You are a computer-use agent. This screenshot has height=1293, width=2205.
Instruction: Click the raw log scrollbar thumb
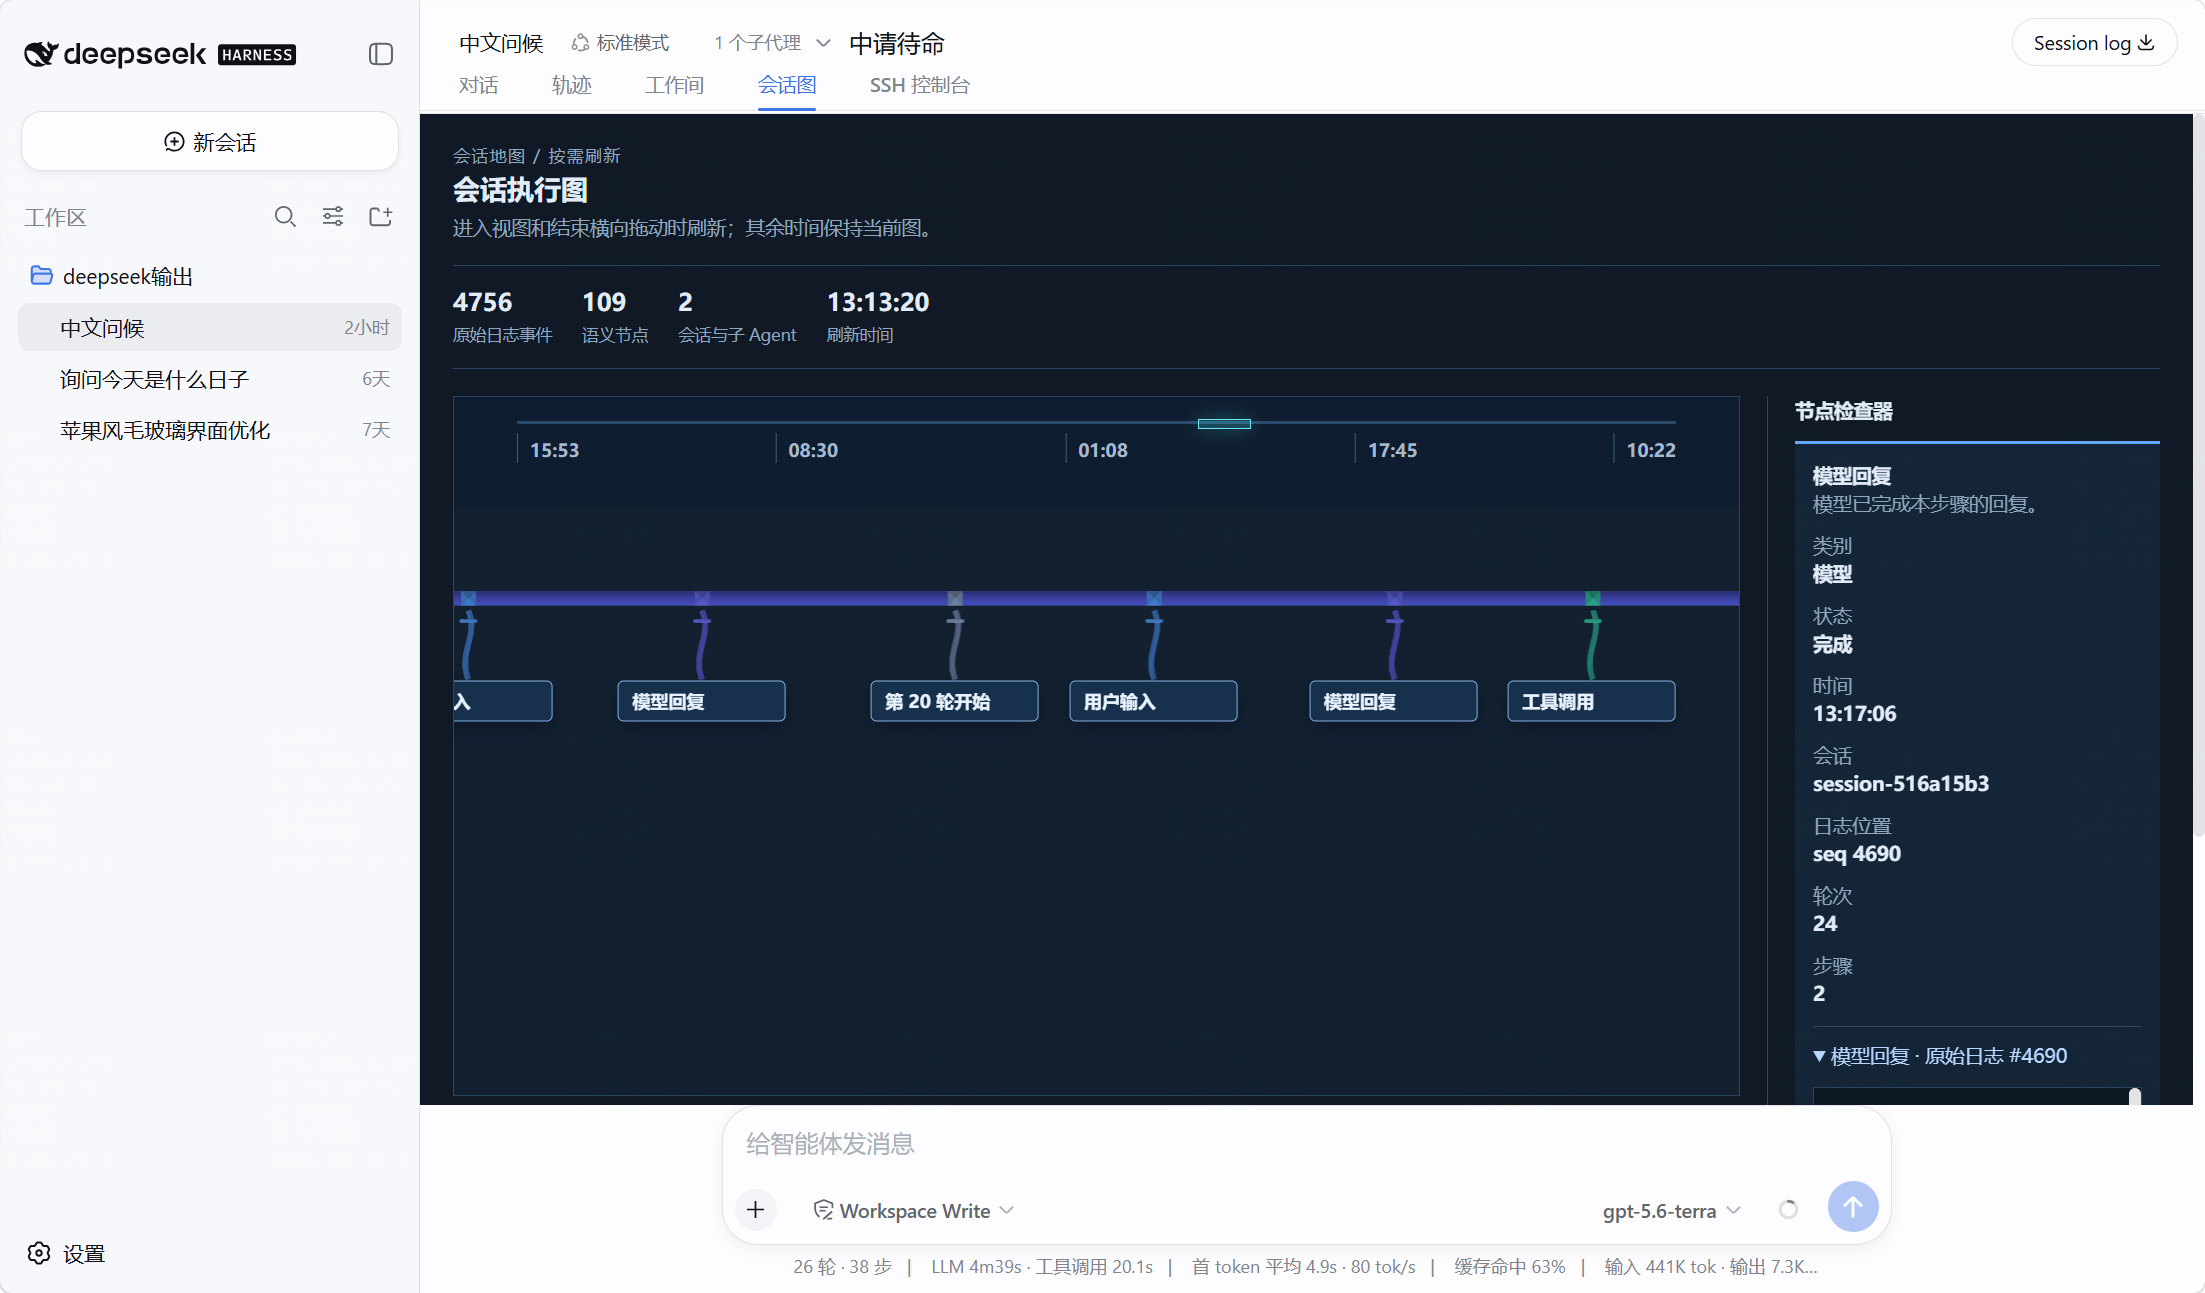tap(2135, 1097)
